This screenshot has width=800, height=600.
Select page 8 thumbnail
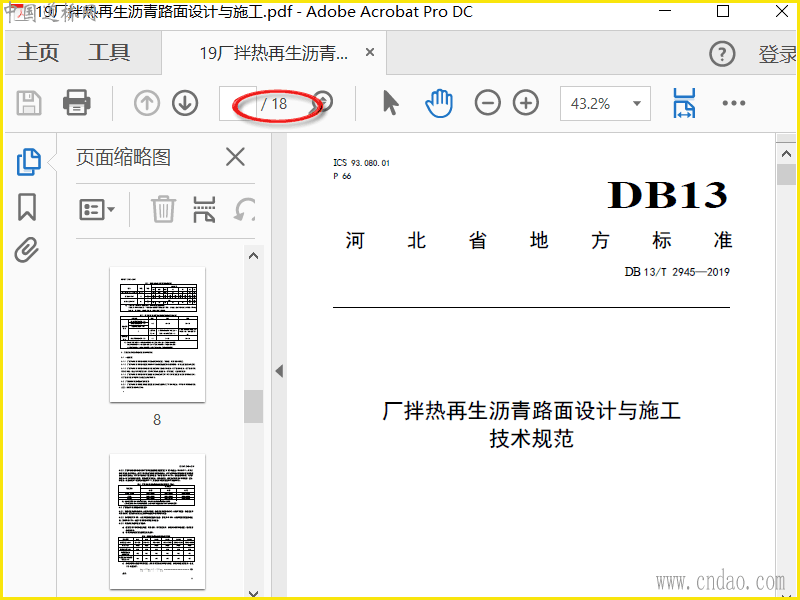coord(158,335)
